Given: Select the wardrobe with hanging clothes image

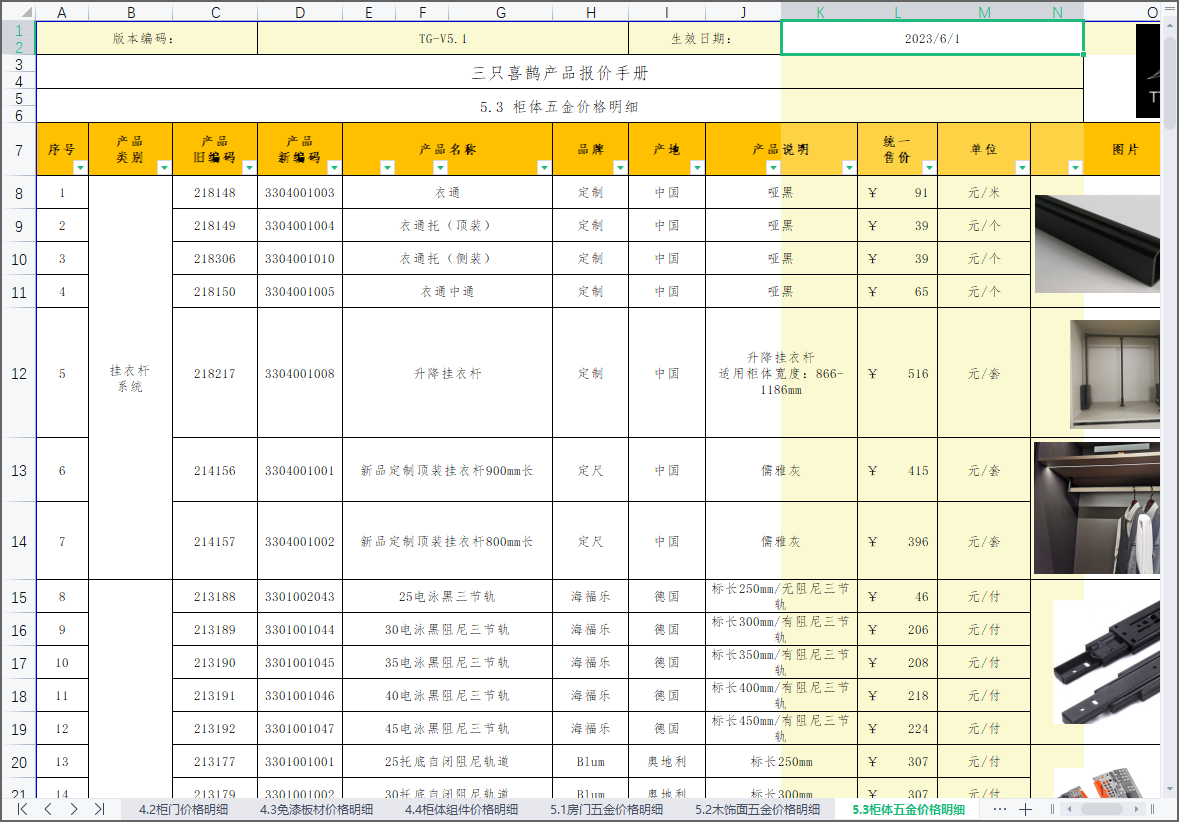Looking at the screenshot, I should click(1097, 508).
